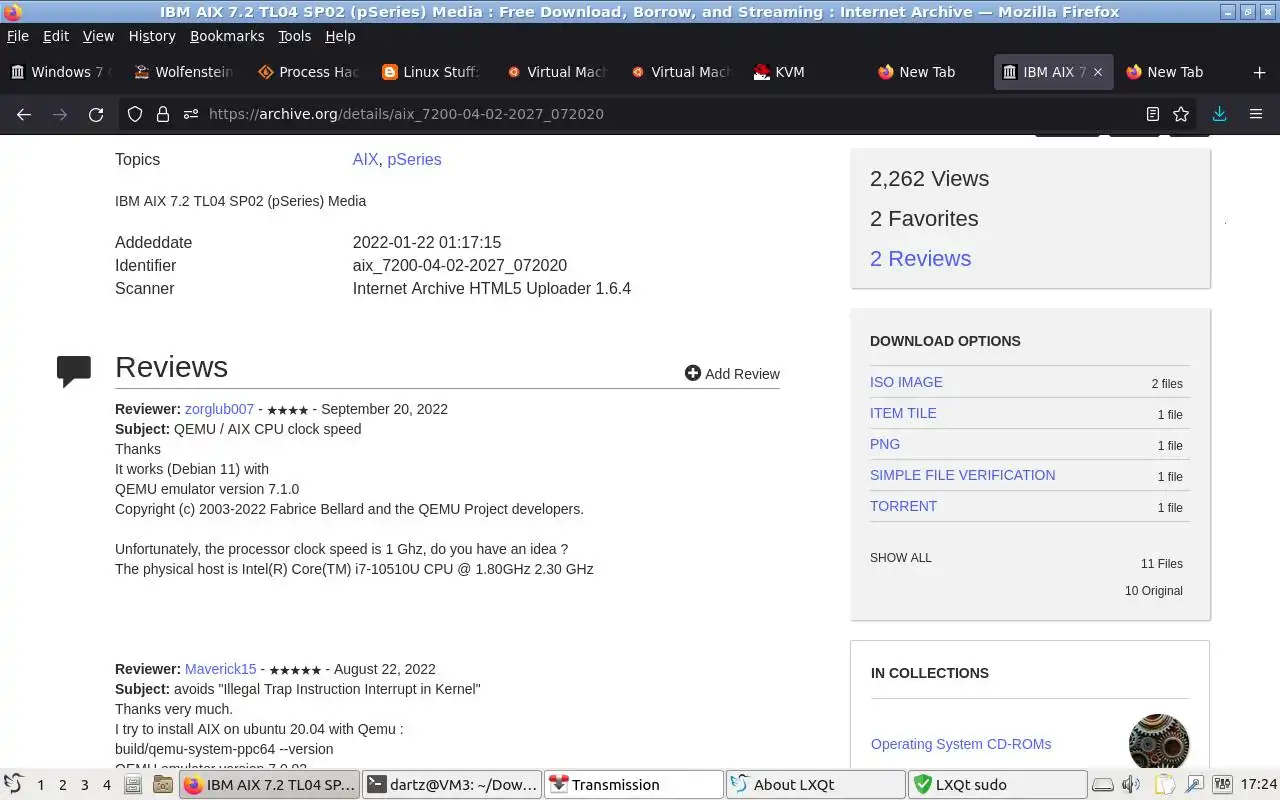This screenshot has height=800, width=1280.
Task: Download the TORRENT file
Action: (903, 506)
